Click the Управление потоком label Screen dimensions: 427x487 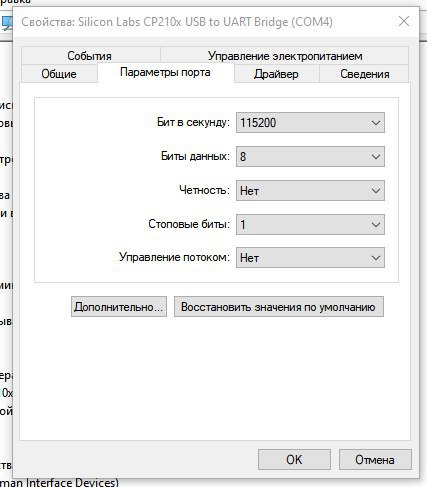point(174,257)
